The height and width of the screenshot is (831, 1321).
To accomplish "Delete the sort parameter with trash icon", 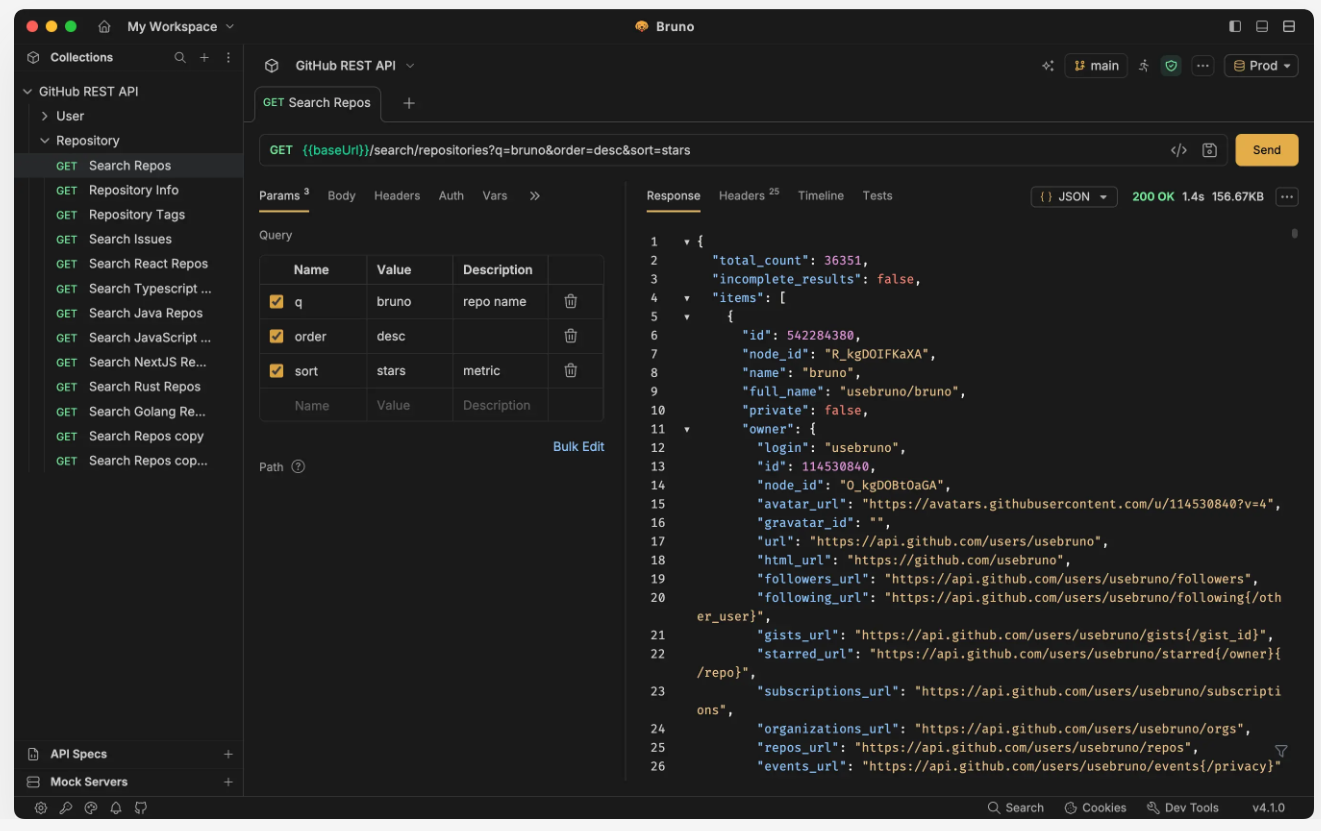I will tap(570, 370).
